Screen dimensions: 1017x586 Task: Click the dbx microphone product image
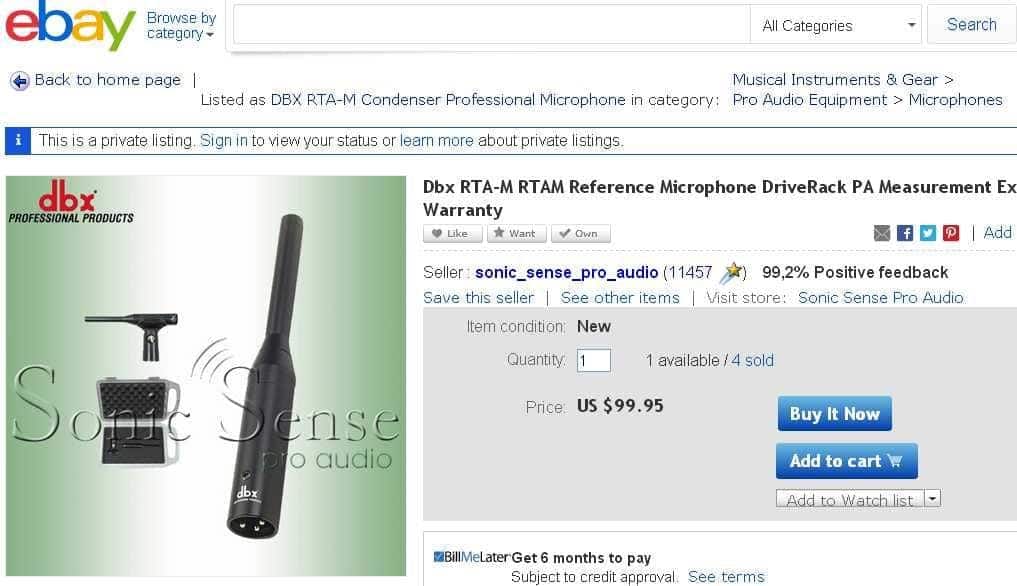point(206,376)
